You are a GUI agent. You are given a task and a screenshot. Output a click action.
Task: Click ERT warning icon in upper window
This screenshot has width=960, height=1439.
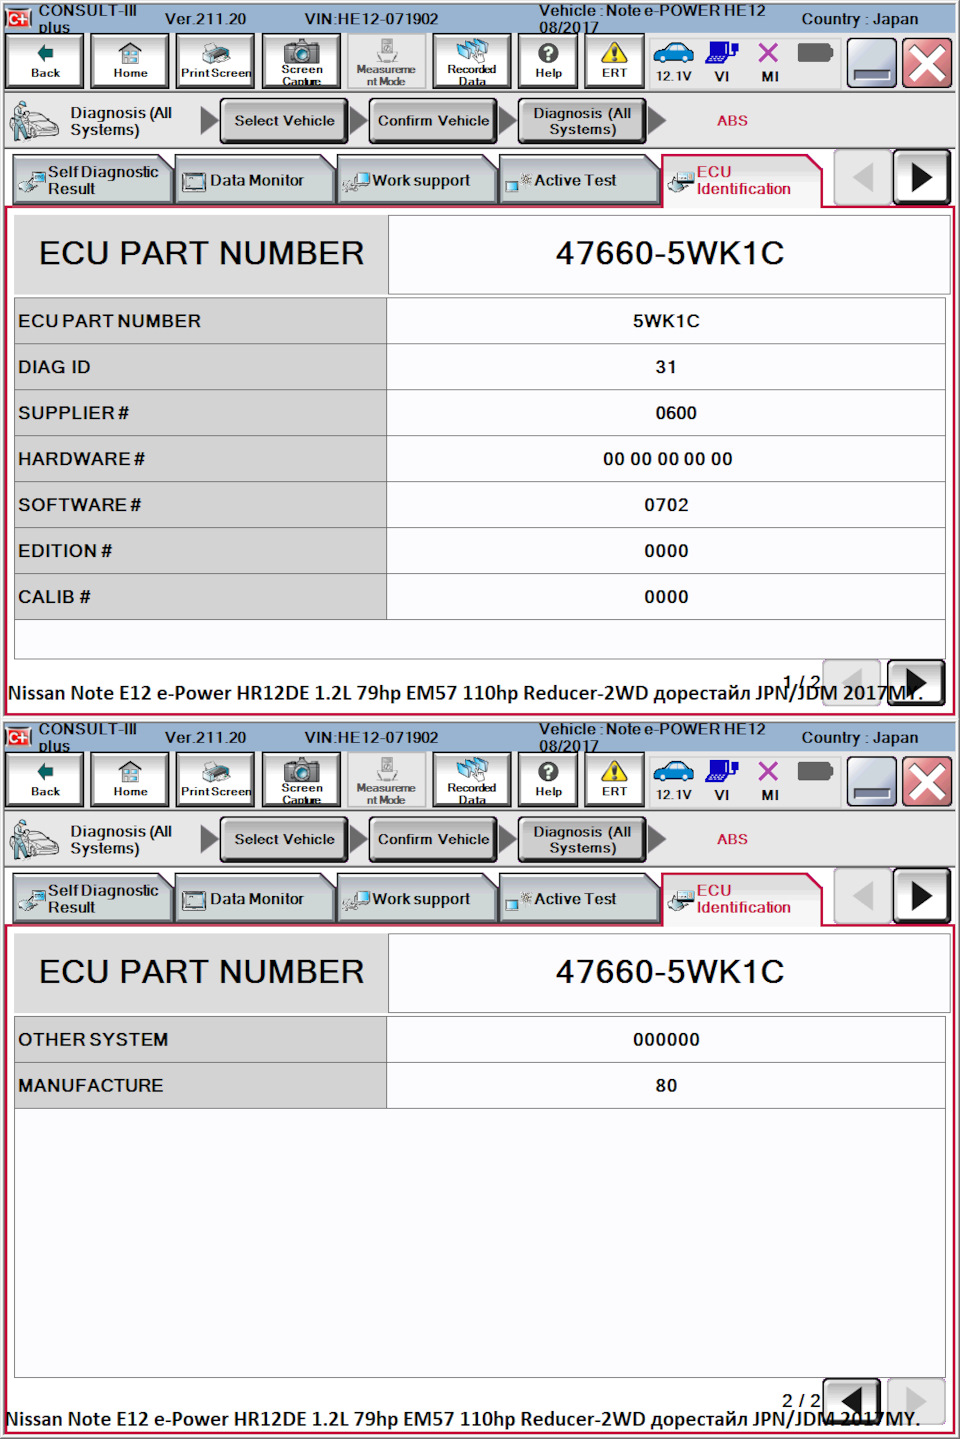pos(614,61)
